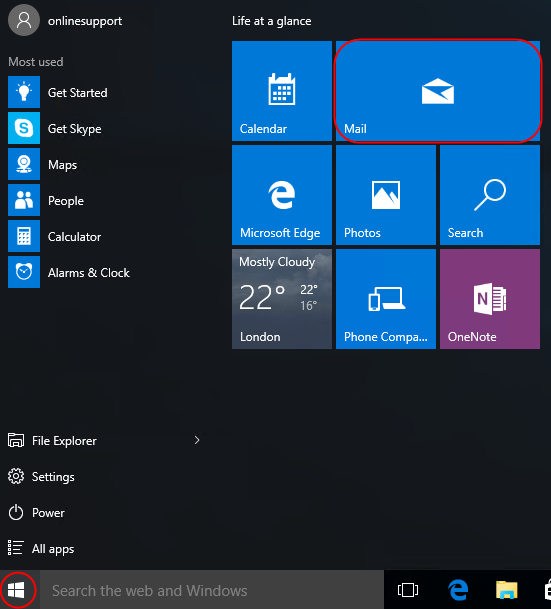Click the Windows Start button
The image size is (551, 609).
tap(17, 590)
